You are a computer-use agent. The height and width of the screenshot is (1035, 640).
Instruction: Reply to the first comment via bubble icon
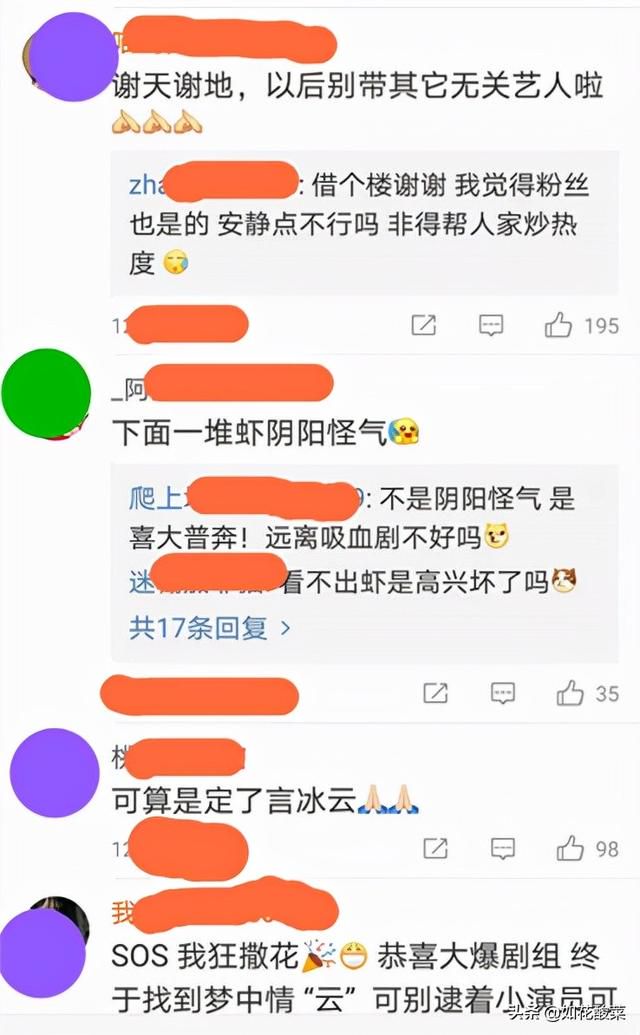pos(491,325)
